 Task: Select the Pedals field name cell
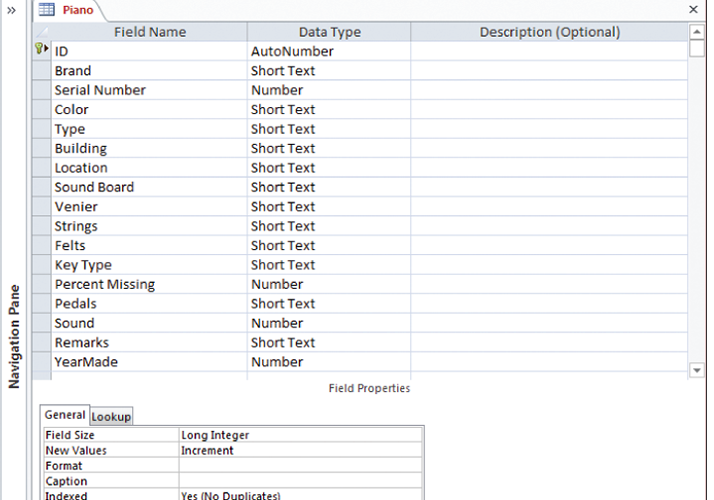pyautogui.click(x=149, y=304)
